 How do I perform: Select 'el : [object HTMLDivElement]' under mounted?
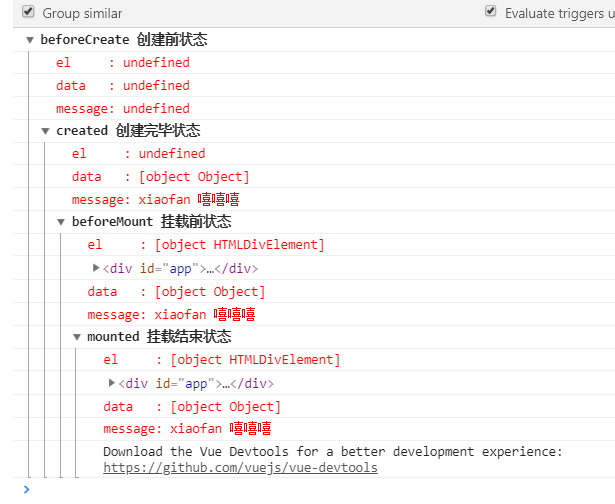tap(222, 360)
